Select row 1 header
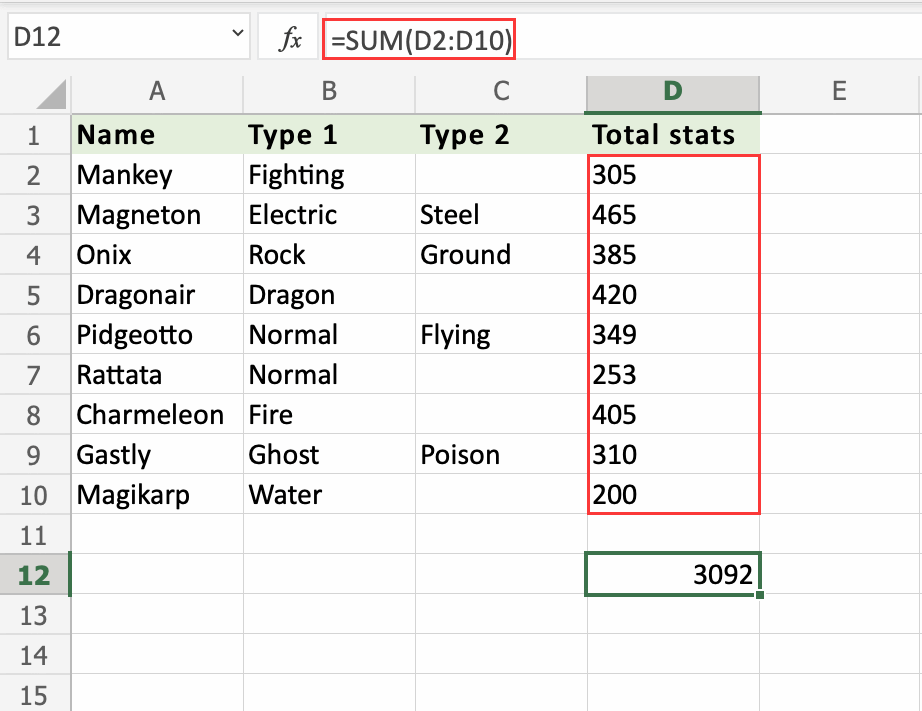Screen dimensions: 922x711 click(x=34, y=135)
